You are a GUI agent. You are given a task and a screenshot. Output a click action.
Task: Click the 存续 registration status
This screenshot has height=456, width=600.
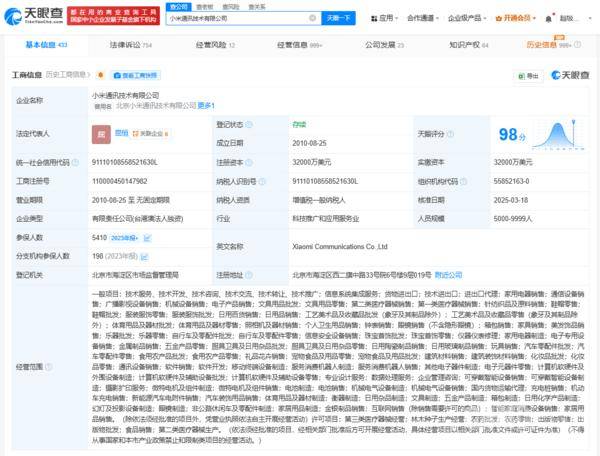(x=299, y=125)
